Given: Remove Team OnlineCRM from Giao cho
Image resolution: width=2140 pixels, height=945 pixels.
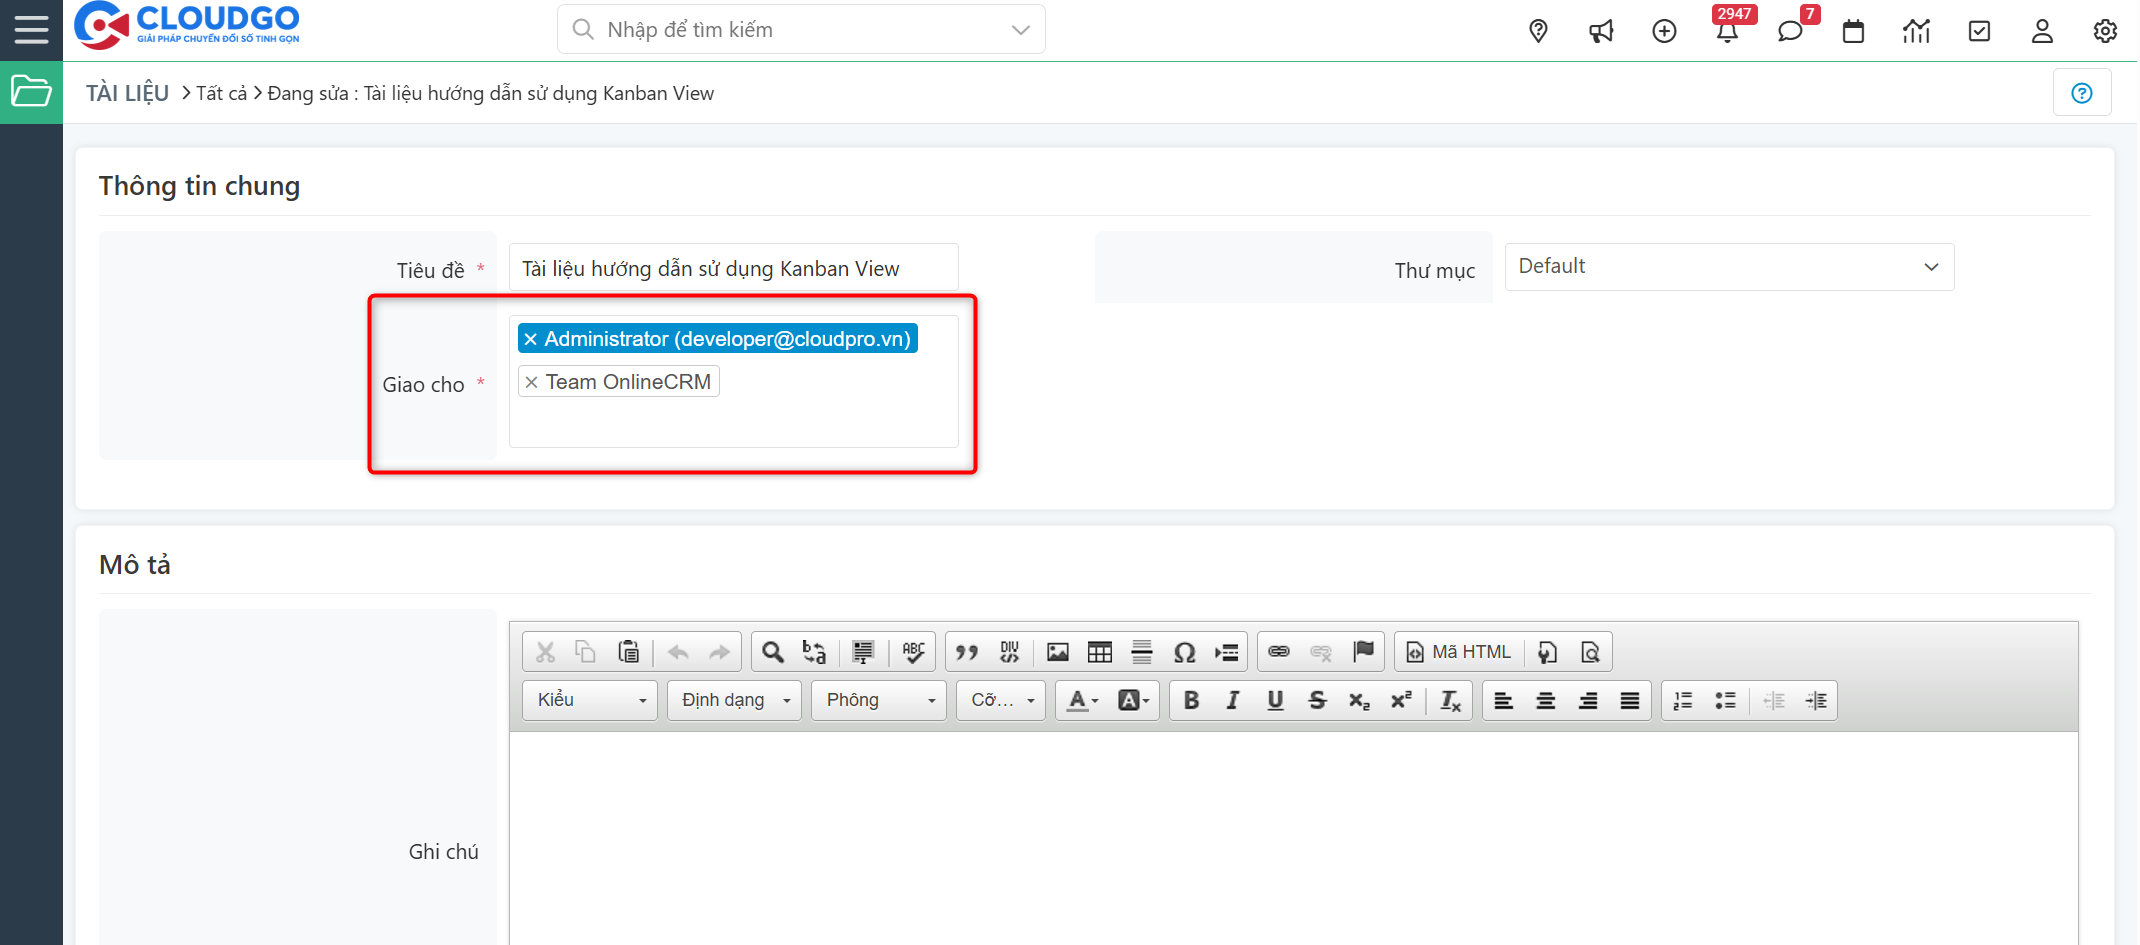Looking at the screenshot, I should (531, 381).
